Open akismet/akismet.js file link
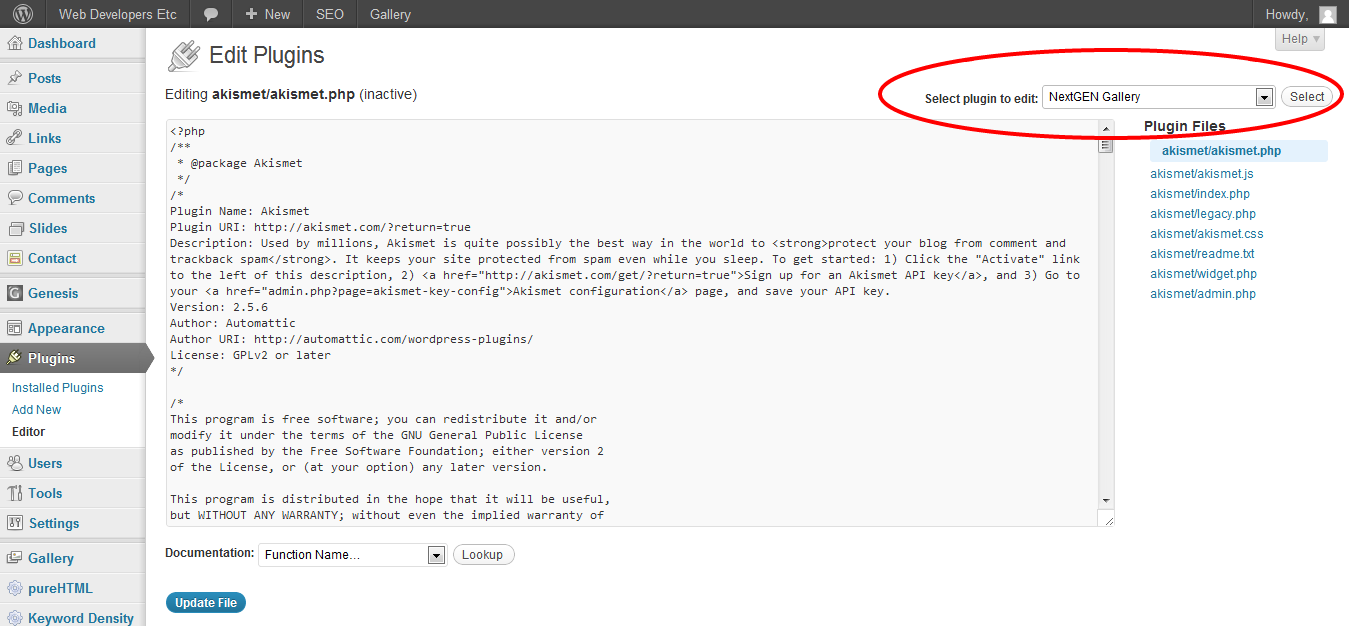This screenshot has height=626, width=1349. [1202, 174]
